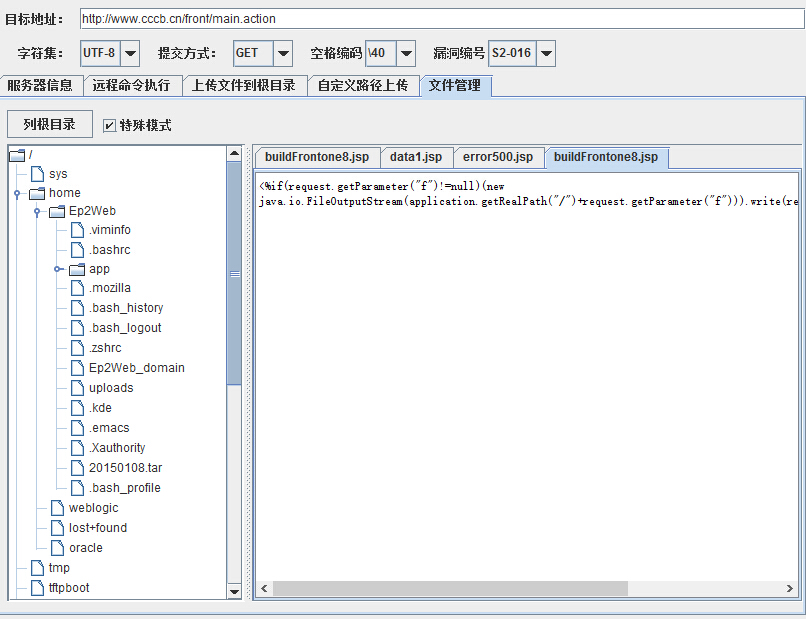Viewport: 806px width, 619px height.
Task: Click the .emacs file icon
Action: pyautogui.click(x=78, y=428)
